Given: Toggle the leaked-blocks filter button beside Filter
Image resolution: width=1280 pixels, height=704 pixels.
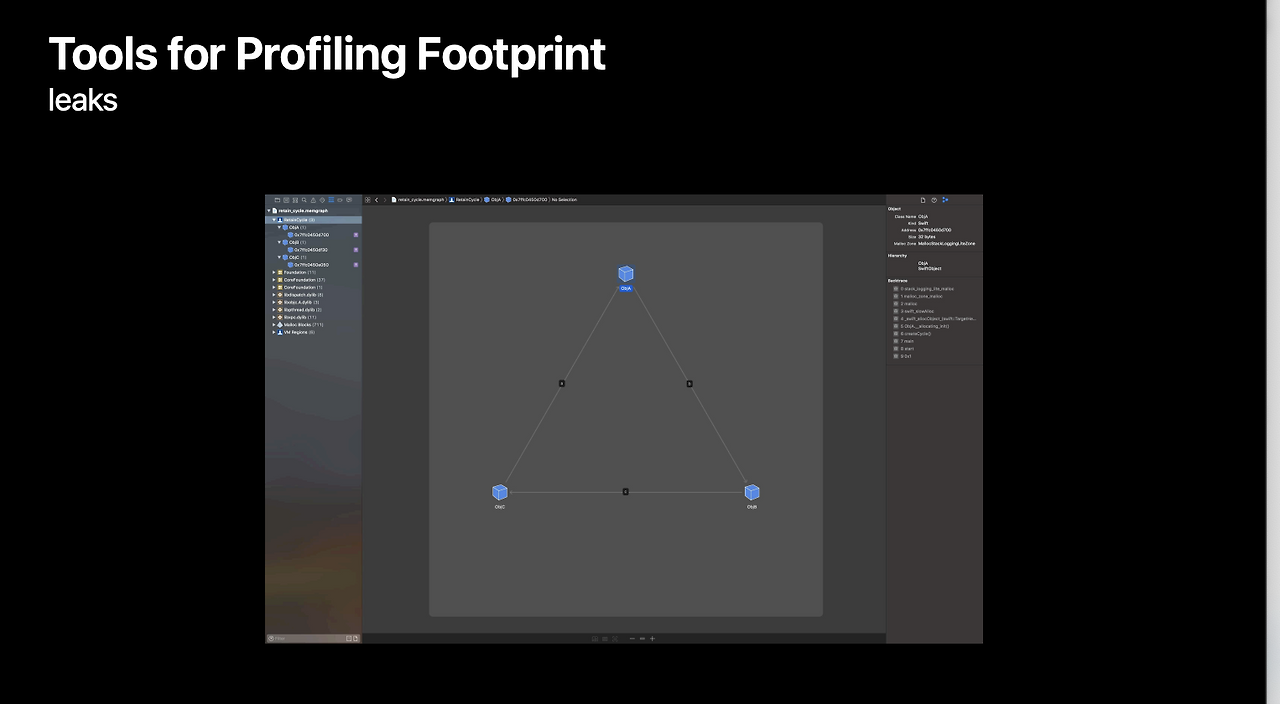Looking at the screenshot, I should [349, 638].
